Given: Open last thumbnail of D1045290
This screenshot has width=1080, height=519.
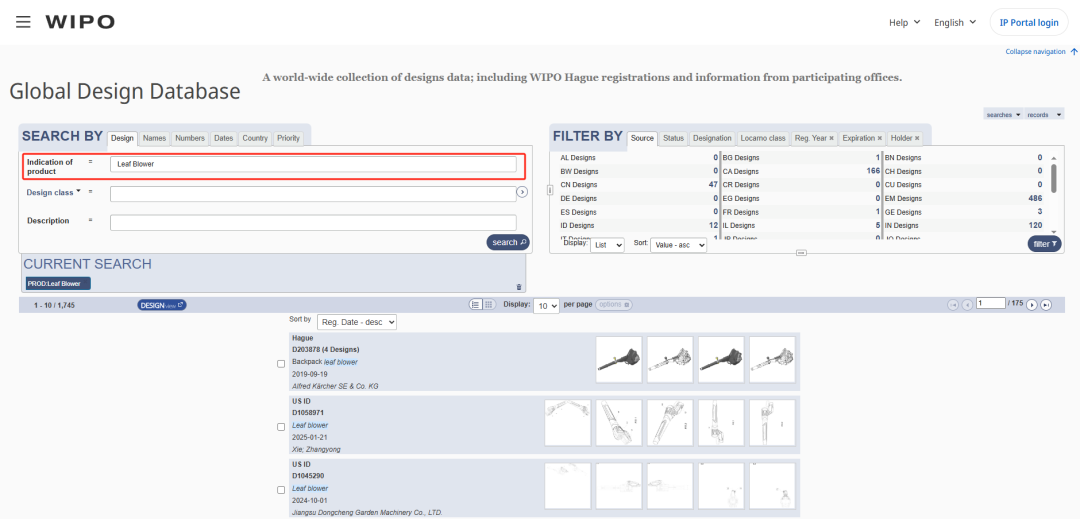Looking at the screenshot, I should pyautogui.click(x=772, y=486).
